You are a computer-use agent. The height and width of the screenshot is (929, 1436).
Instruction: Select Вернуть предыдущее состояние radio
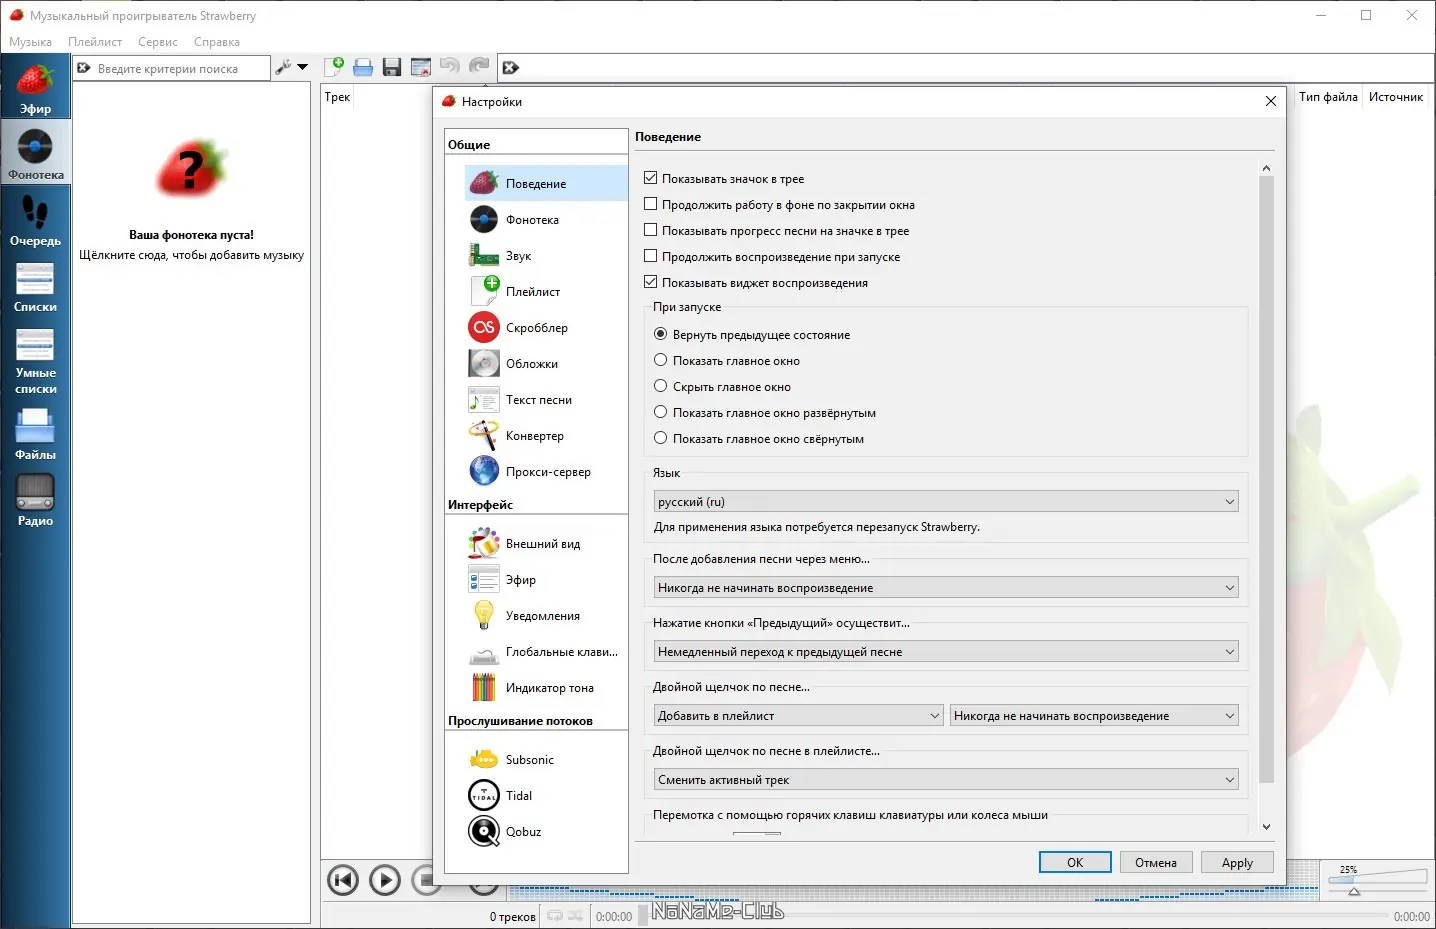pos(660,334)
